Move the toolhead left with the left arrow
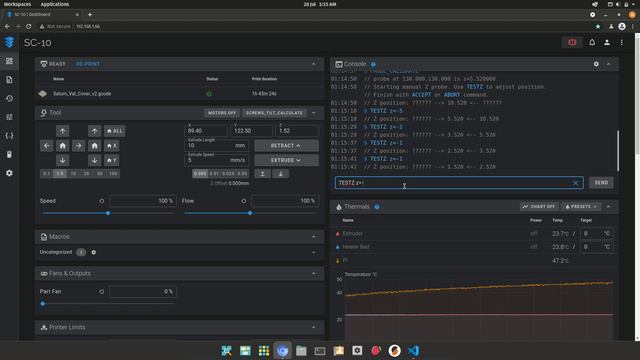Image resolution: width=640 pixels, height=360 pixels. coord(47,146)
